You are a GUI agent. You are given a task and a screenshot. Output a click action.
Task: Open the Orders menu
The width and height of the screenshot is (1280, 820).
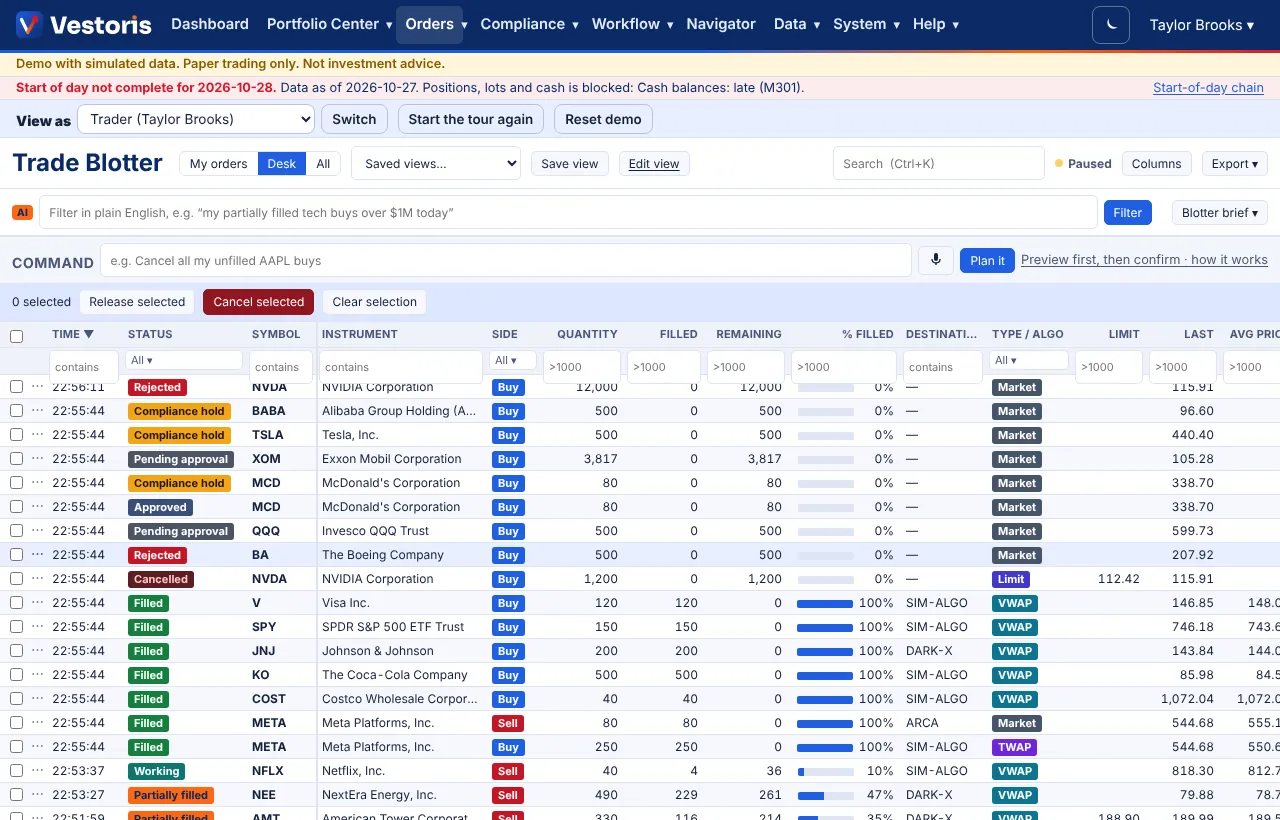coord(430,24)
